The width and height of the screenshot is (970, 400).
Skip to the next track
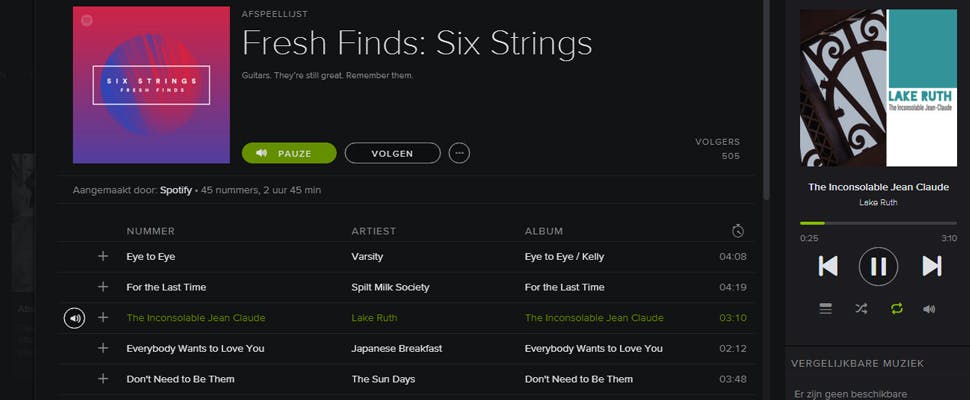[932, 266]
